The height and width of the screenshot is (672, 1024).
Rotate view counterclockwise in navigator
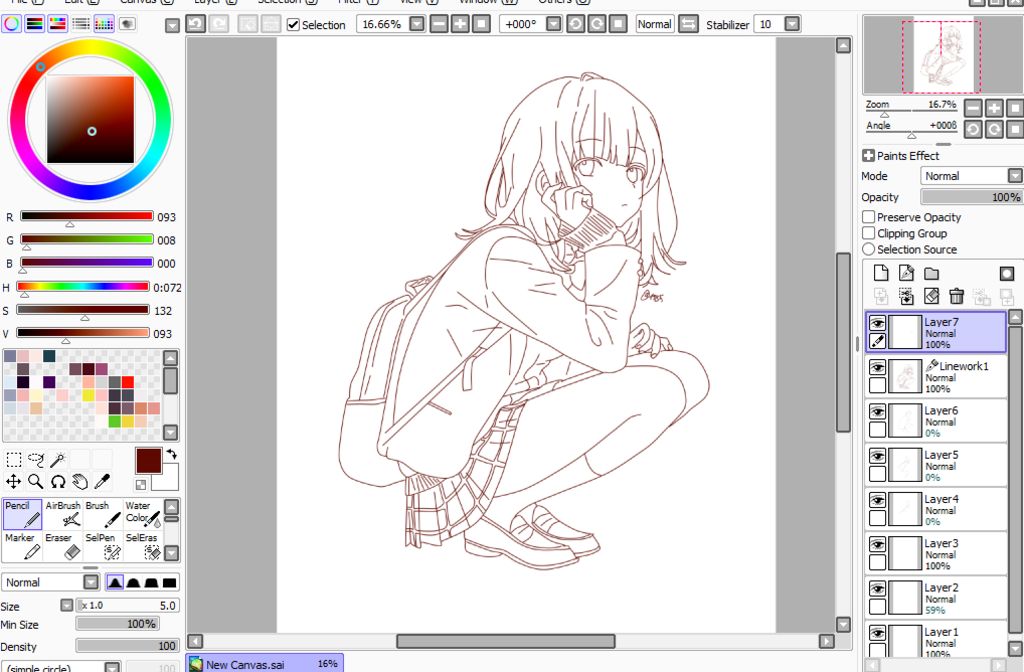tap(973, 129)
